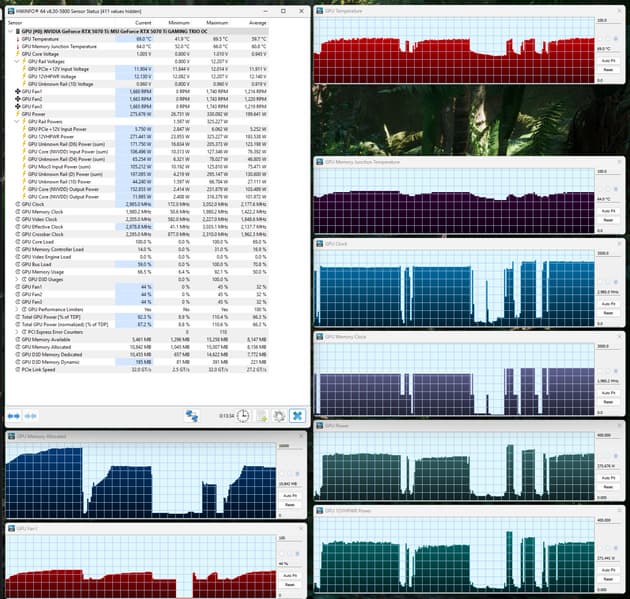Edit the maximum value field in GPU Clock graph
630x599 pixels.
coord(608,253)
